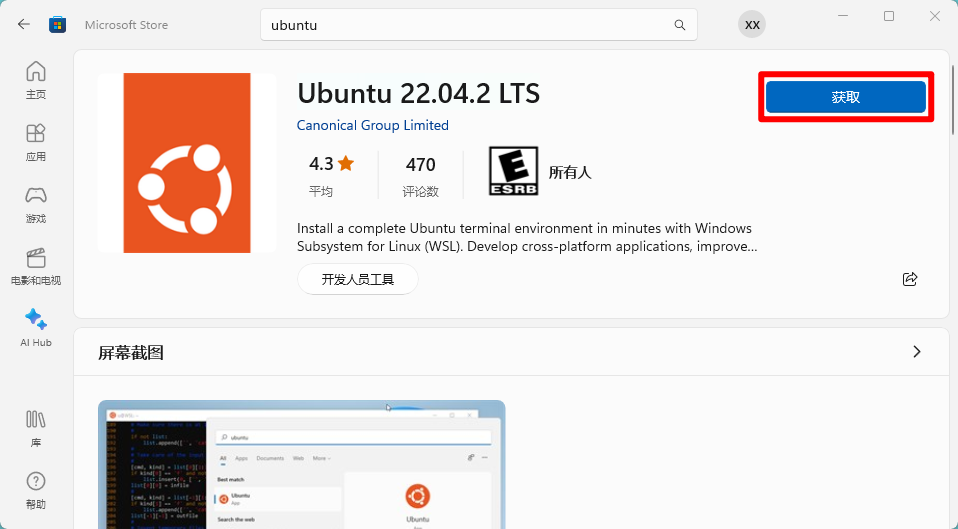958x529 pixels.
Task: Click the 4.3 average star rating
Action: [x=331, y=174]
